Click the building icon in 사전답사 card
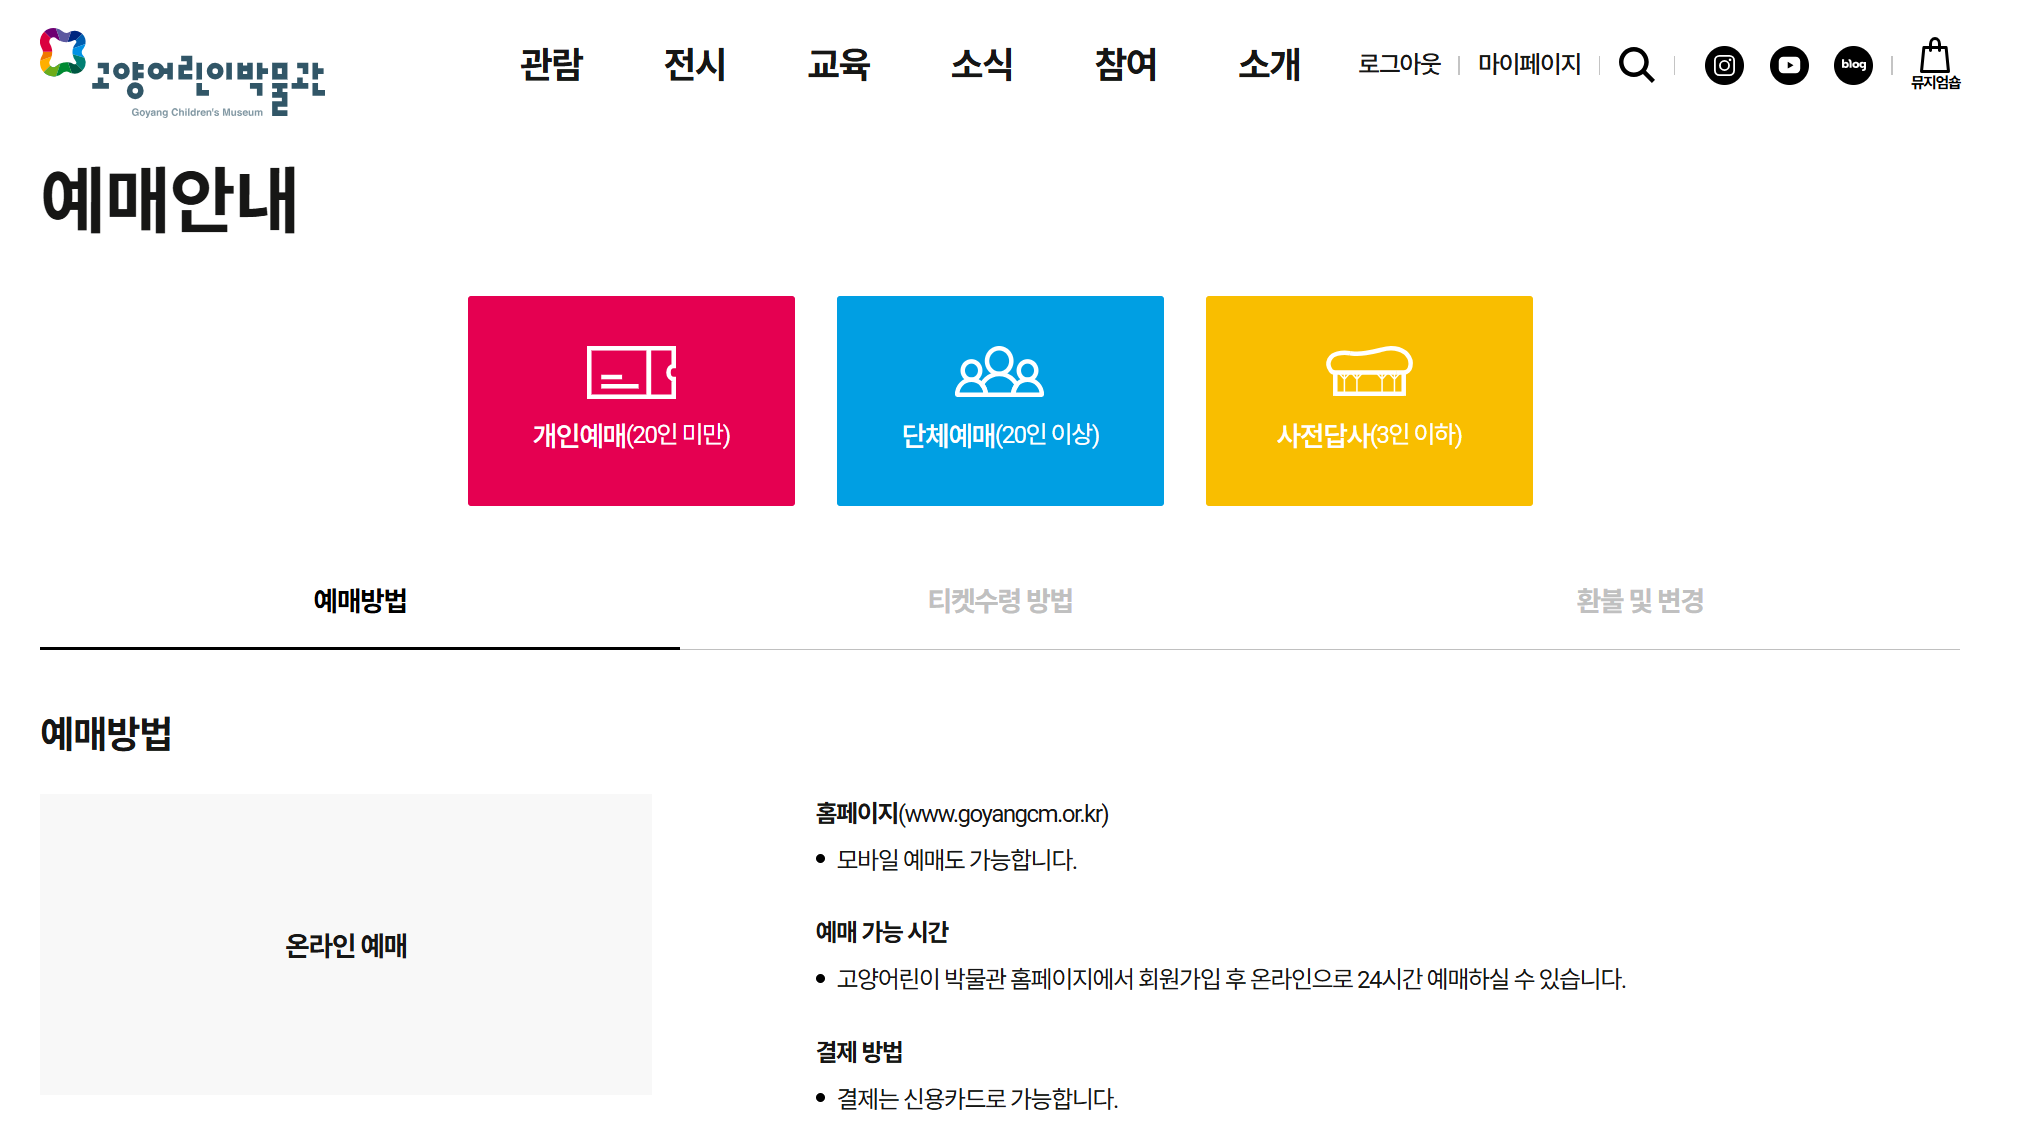This screenshot has width=2033, height=1134. 1369,371
